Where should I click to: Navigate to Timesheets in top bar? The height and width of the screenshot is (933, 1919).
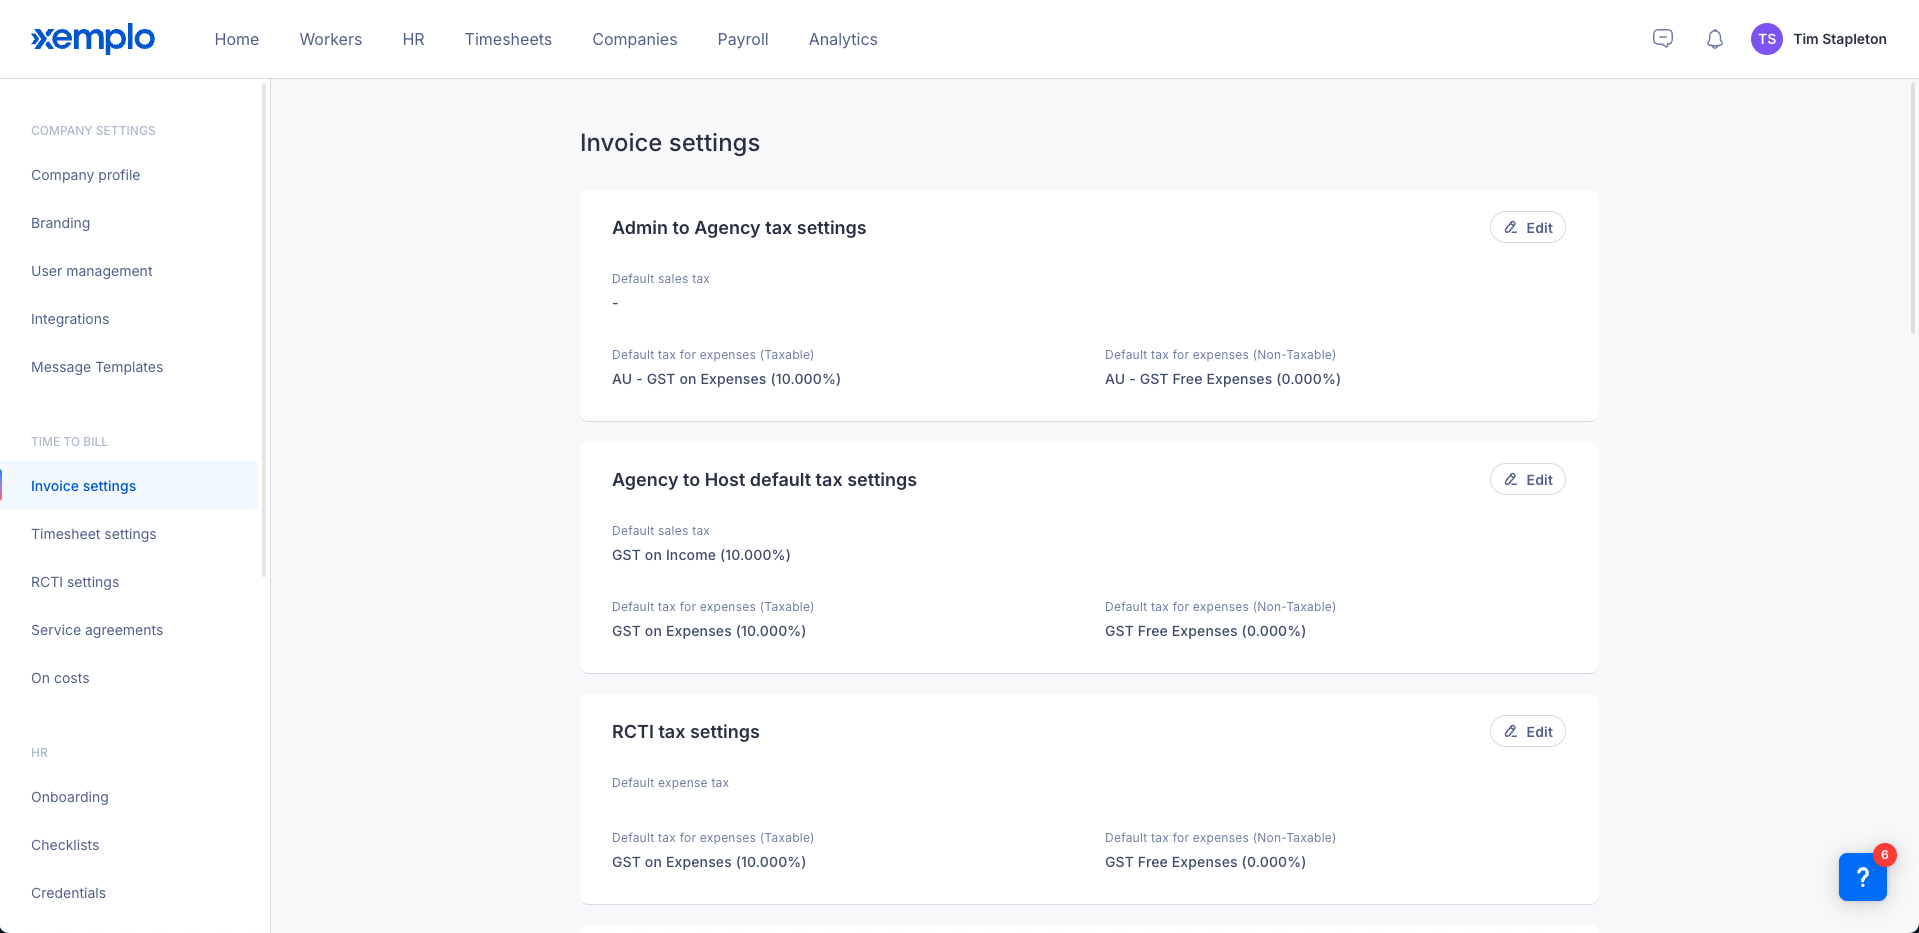(x=507, y=39)
